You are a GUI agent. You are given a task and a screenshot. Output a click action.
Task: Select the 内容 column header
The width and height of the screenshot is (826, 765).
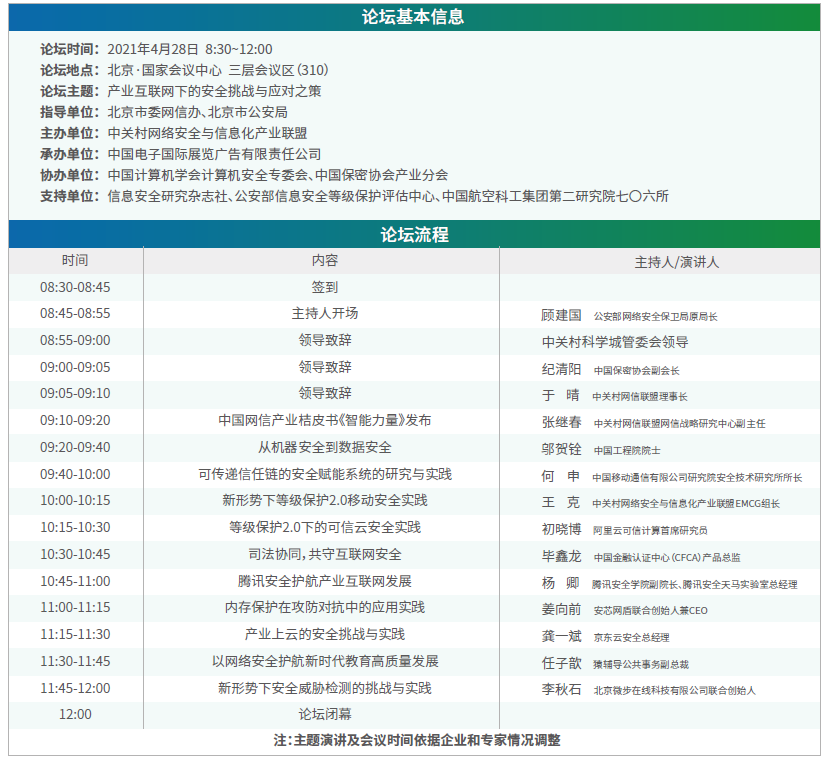tap(324, 261)
